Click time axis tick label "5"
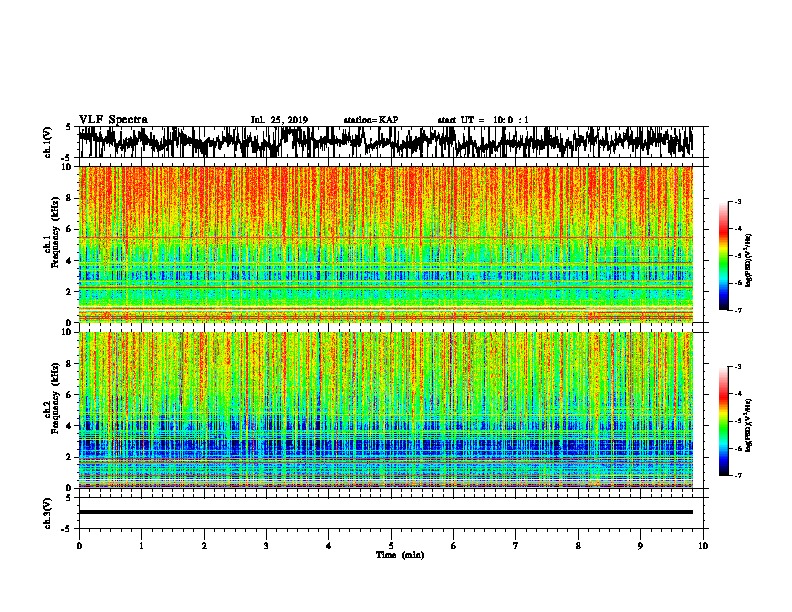792x612 pixels. point(391,546)
